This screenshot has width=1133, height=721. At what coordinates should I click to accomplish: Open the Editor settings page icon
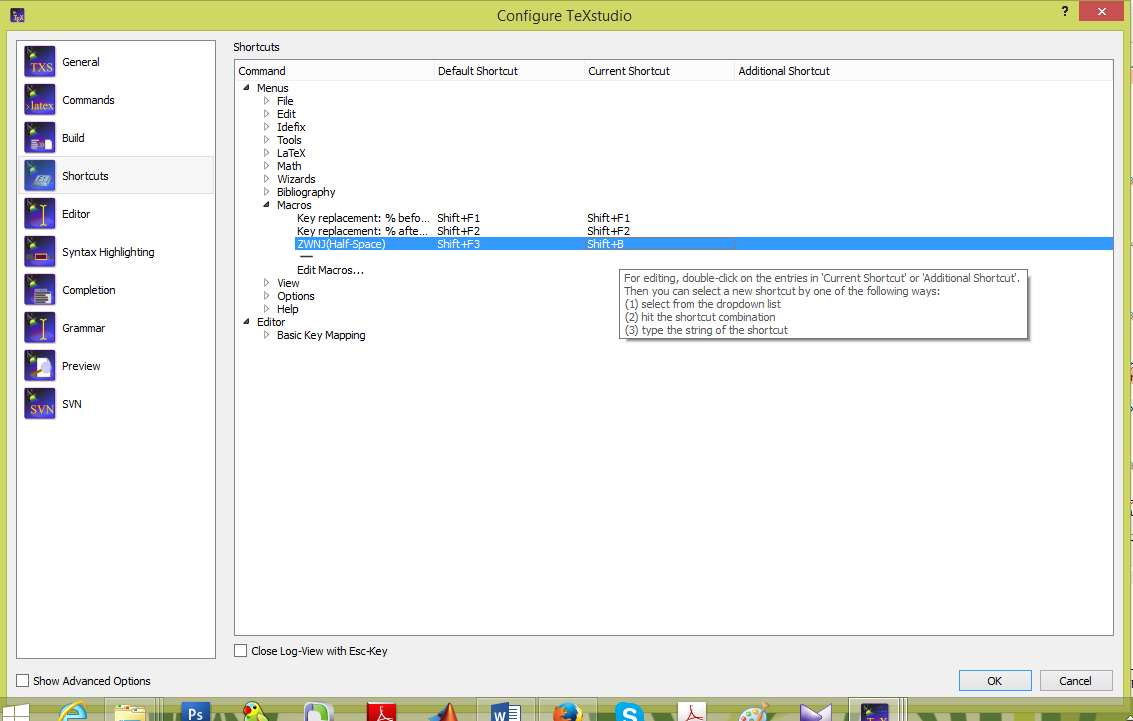[40, 214]
